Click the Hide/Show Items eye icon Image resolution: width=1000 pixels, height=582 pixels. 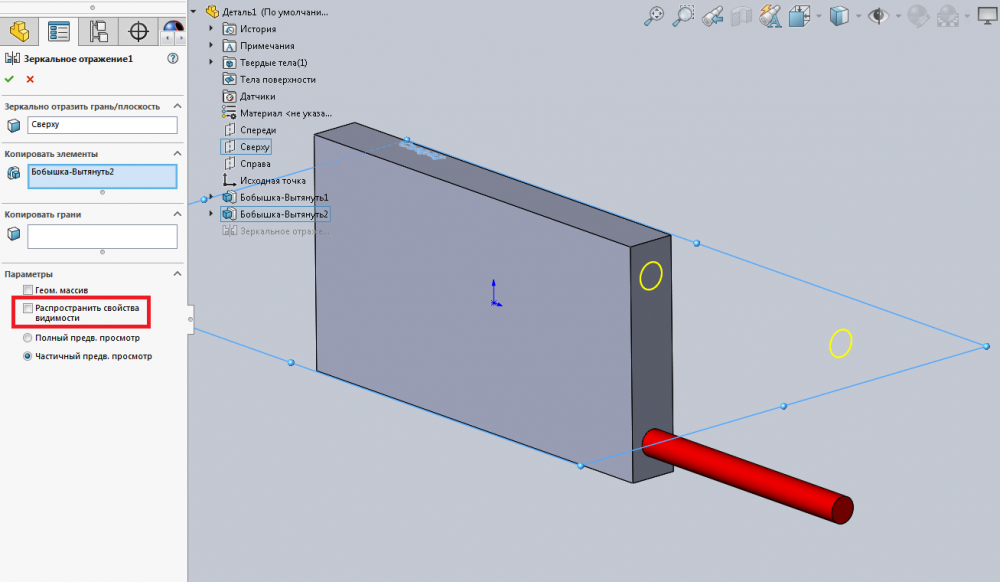click(879, 16)
